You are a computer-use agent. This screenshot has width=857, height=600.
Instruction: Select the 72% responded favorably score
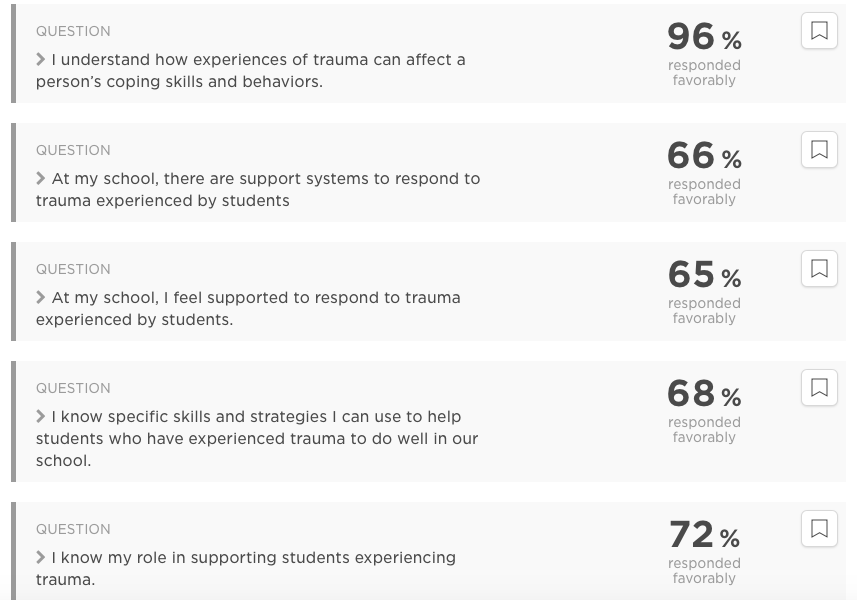704,551
